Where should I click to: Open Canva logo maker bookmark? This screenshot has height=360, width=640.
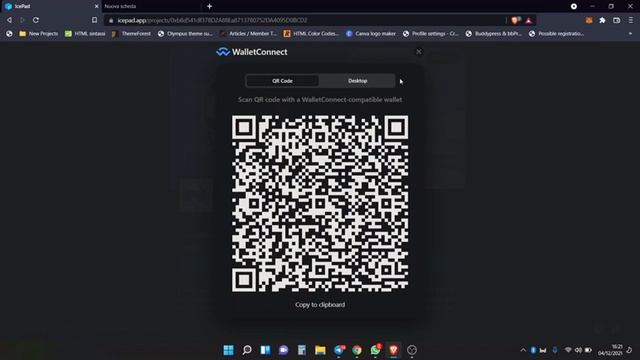coord(371,34)
